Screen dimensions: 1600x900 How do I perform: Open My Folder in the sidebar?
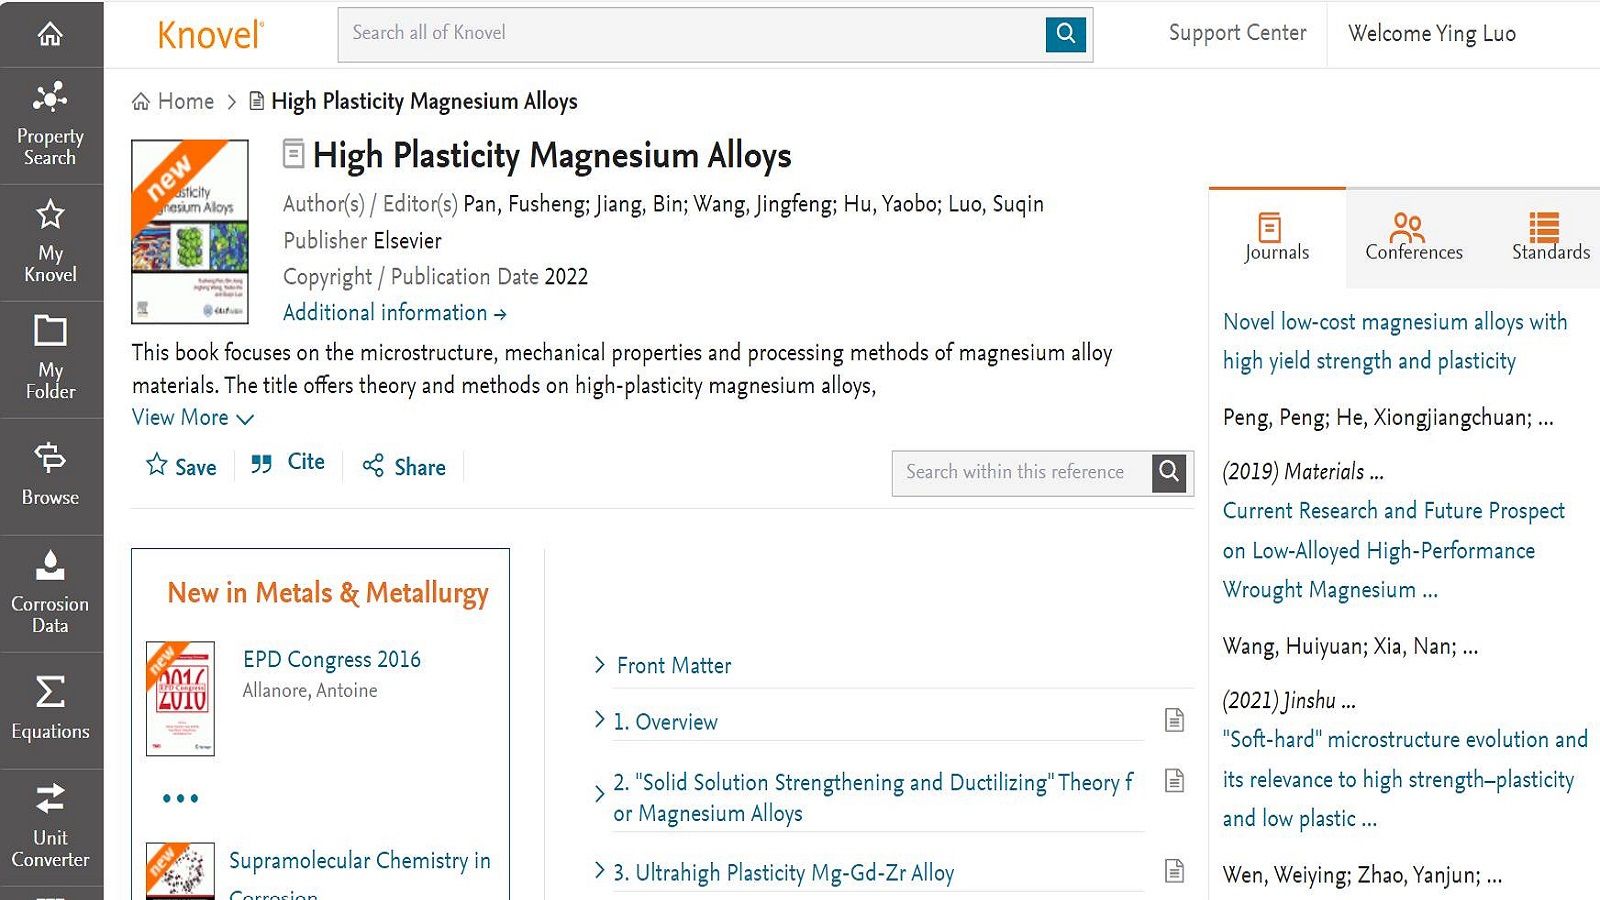50,360
